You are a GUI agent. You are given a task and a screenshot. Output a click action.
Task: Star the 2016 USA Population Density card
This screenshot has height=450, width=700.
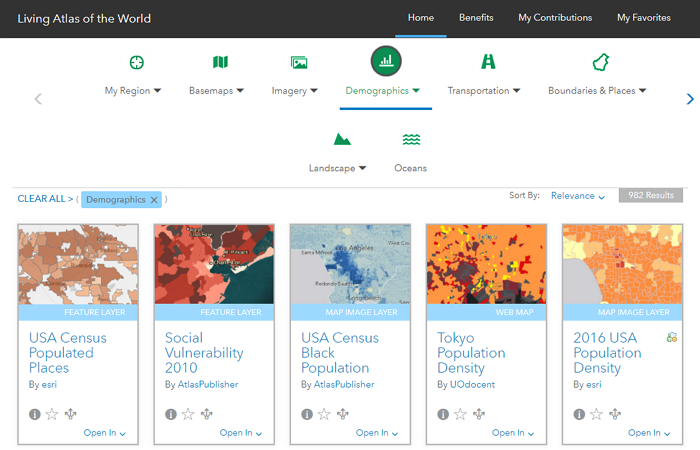pos(596,413)
